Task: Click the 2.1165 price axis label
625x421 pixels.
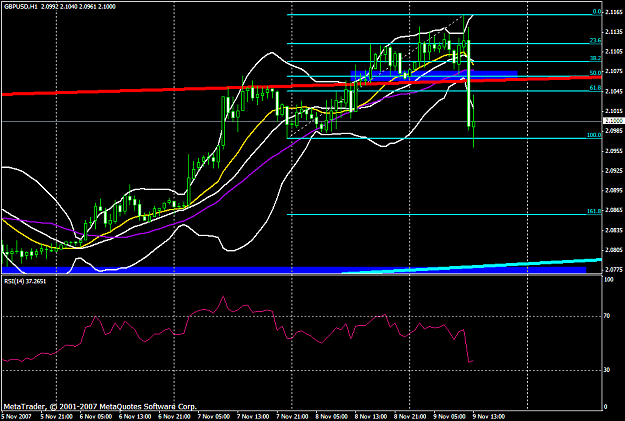Action: [x=613, y=12]
